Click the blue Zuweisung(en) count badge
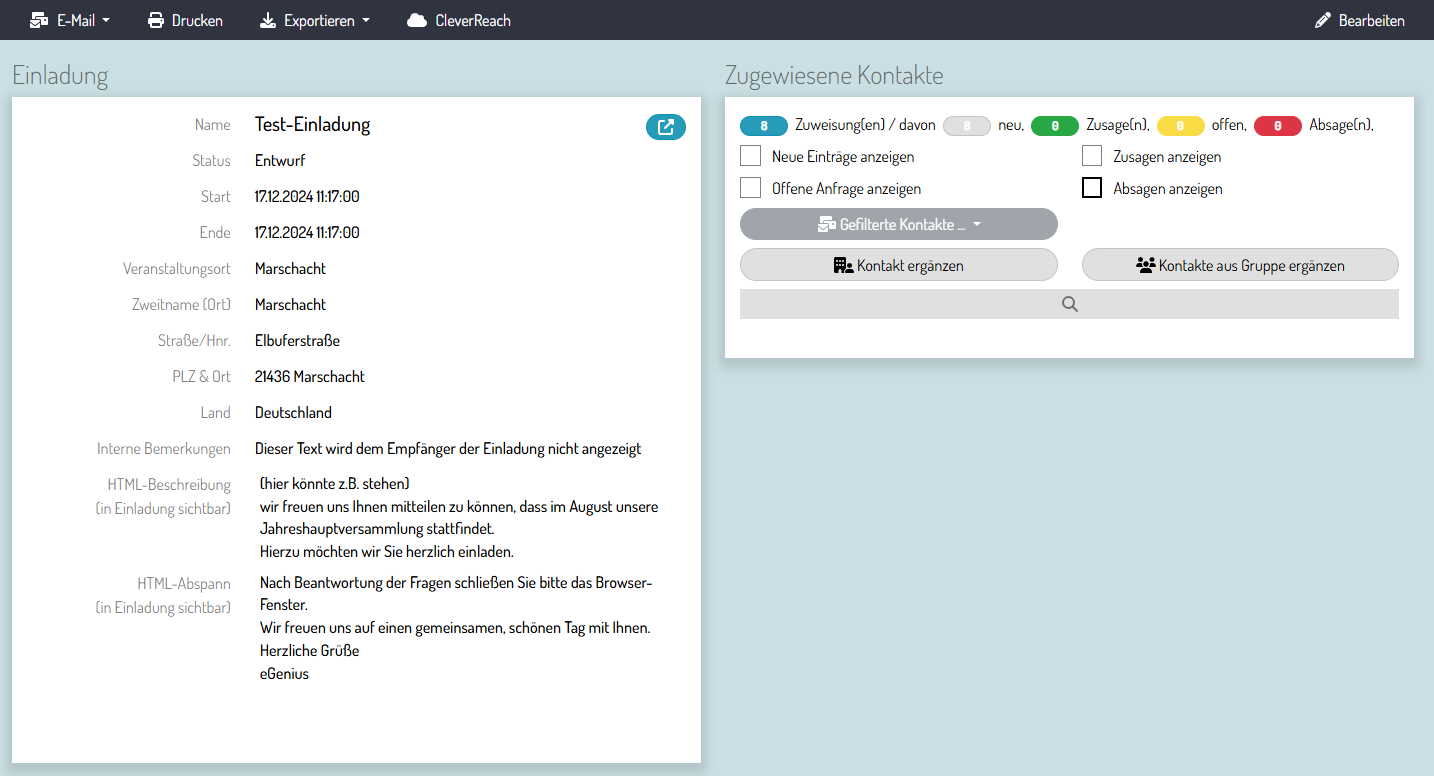The height and width of the screenshot is (776, 1434). coord(764,126)
